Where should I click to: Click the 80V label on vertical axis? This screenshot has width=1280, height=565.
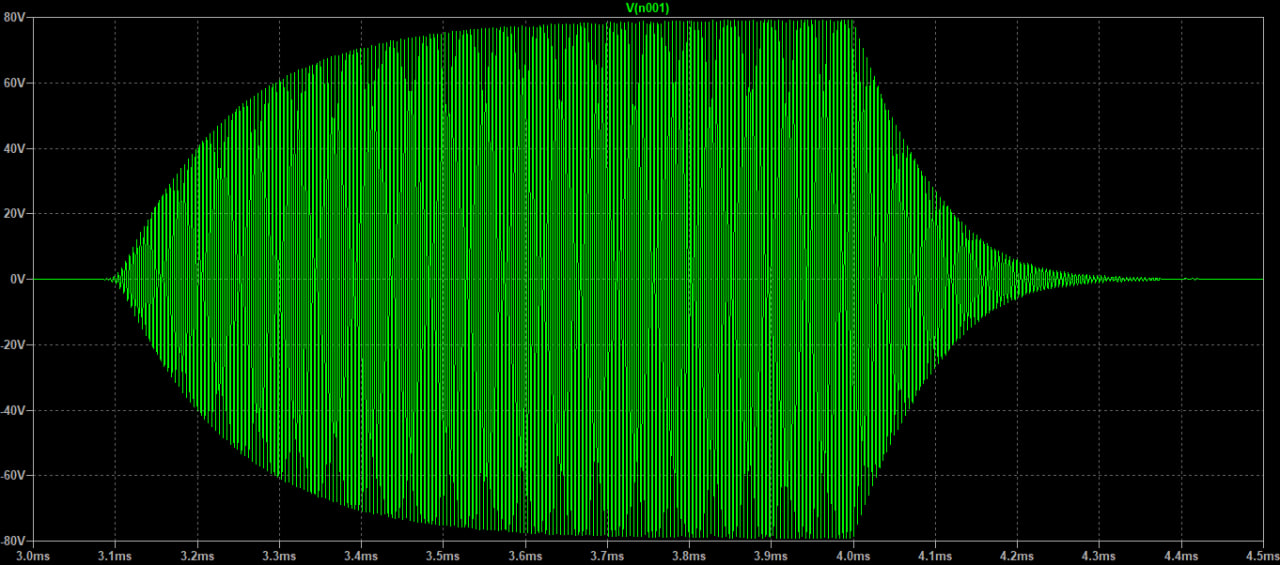[15, 18]
